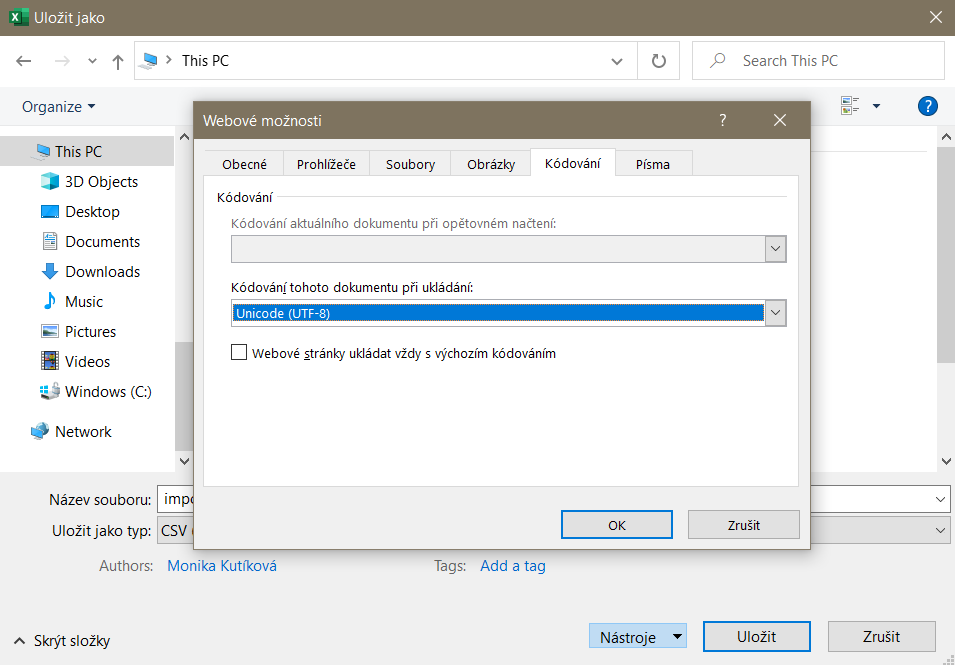Image resolution: width=955 pixels, height=665 pixels.
Task: Click the Search This PC field
Action: coord(818,61)
